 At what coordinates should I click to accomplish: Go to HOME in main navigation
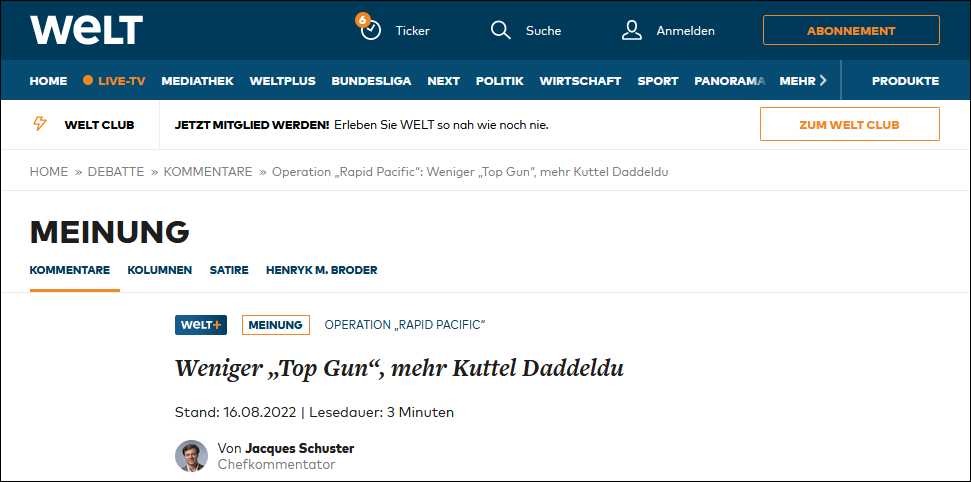click(48, 81)
